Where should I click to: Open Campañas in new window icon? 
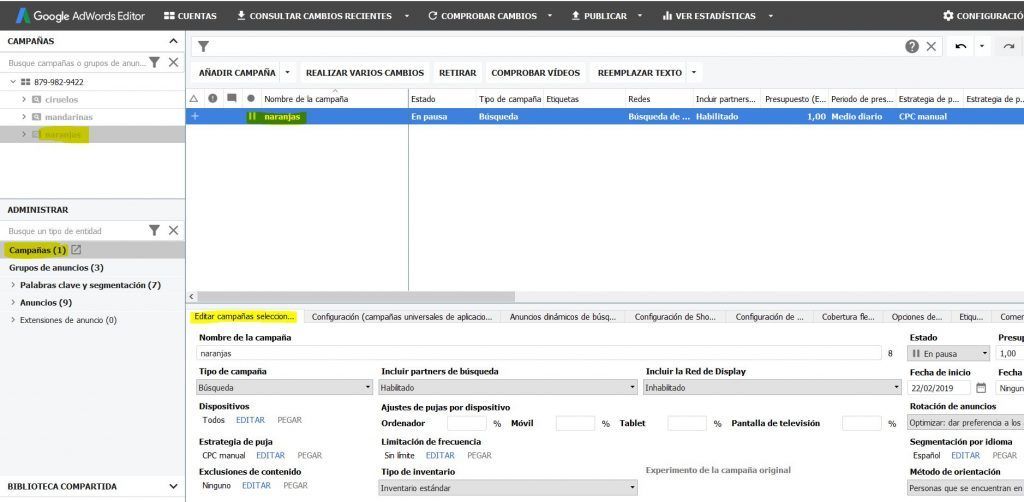(x=76, y=250)
